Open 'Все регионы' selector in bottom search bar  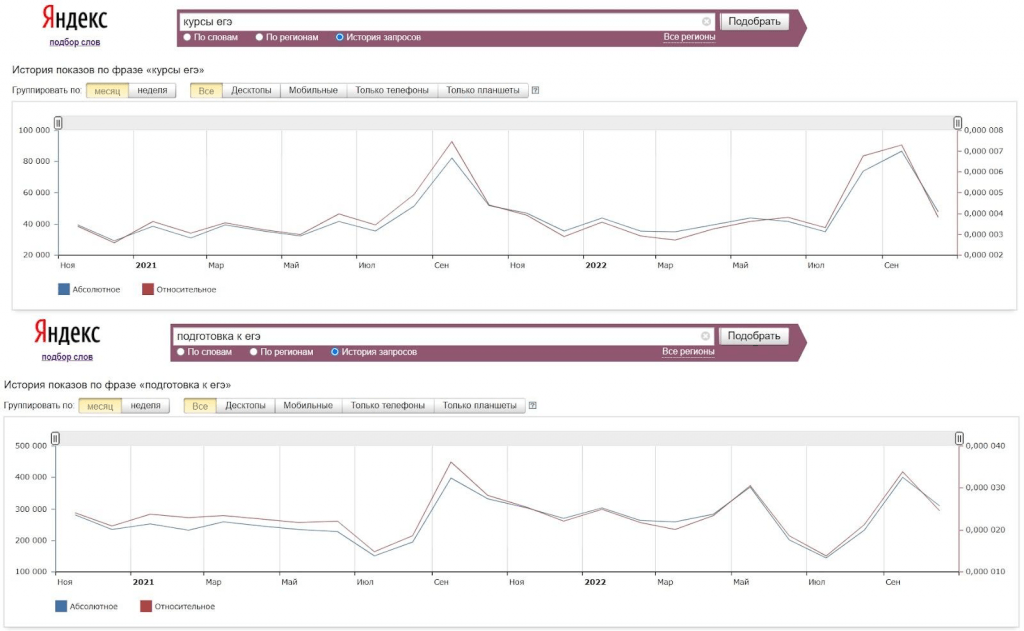pos(688,351)
